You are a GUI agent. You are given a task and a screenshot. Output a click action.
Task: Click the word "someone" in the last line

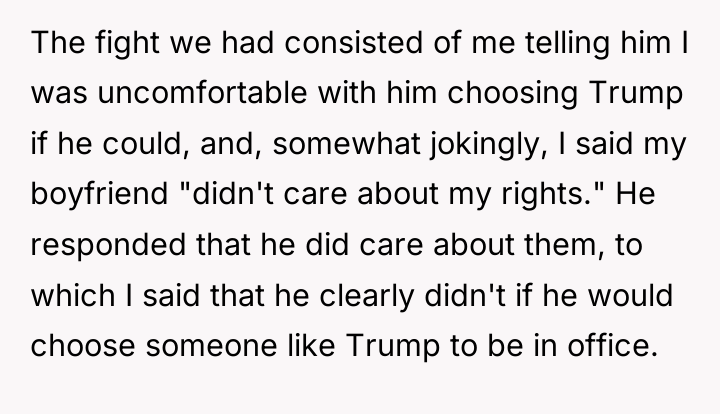pyautogui.click(x=211, y=346)
